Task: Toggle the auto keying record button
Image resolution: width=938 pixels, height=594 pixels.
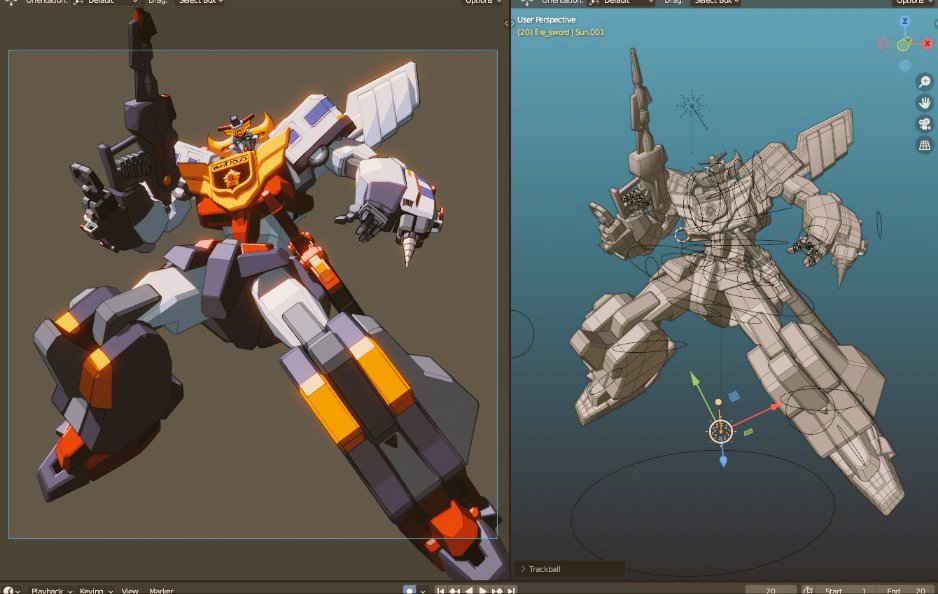Action: [409, 590]
